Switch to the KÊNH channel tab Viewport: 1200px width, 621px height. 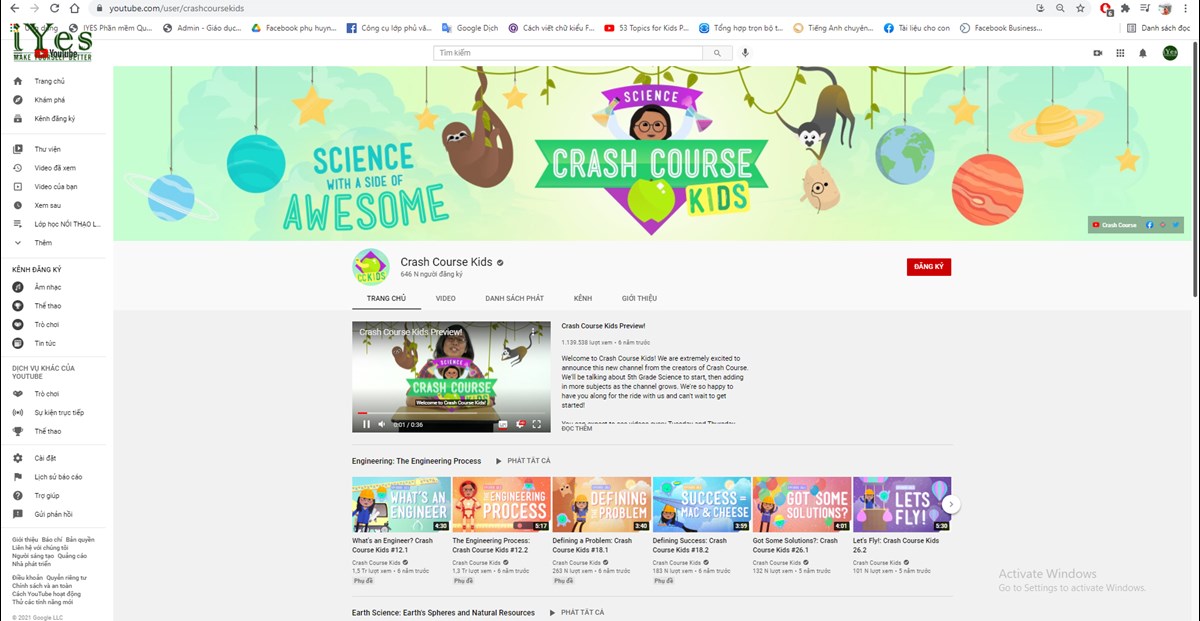click(583, 298)
